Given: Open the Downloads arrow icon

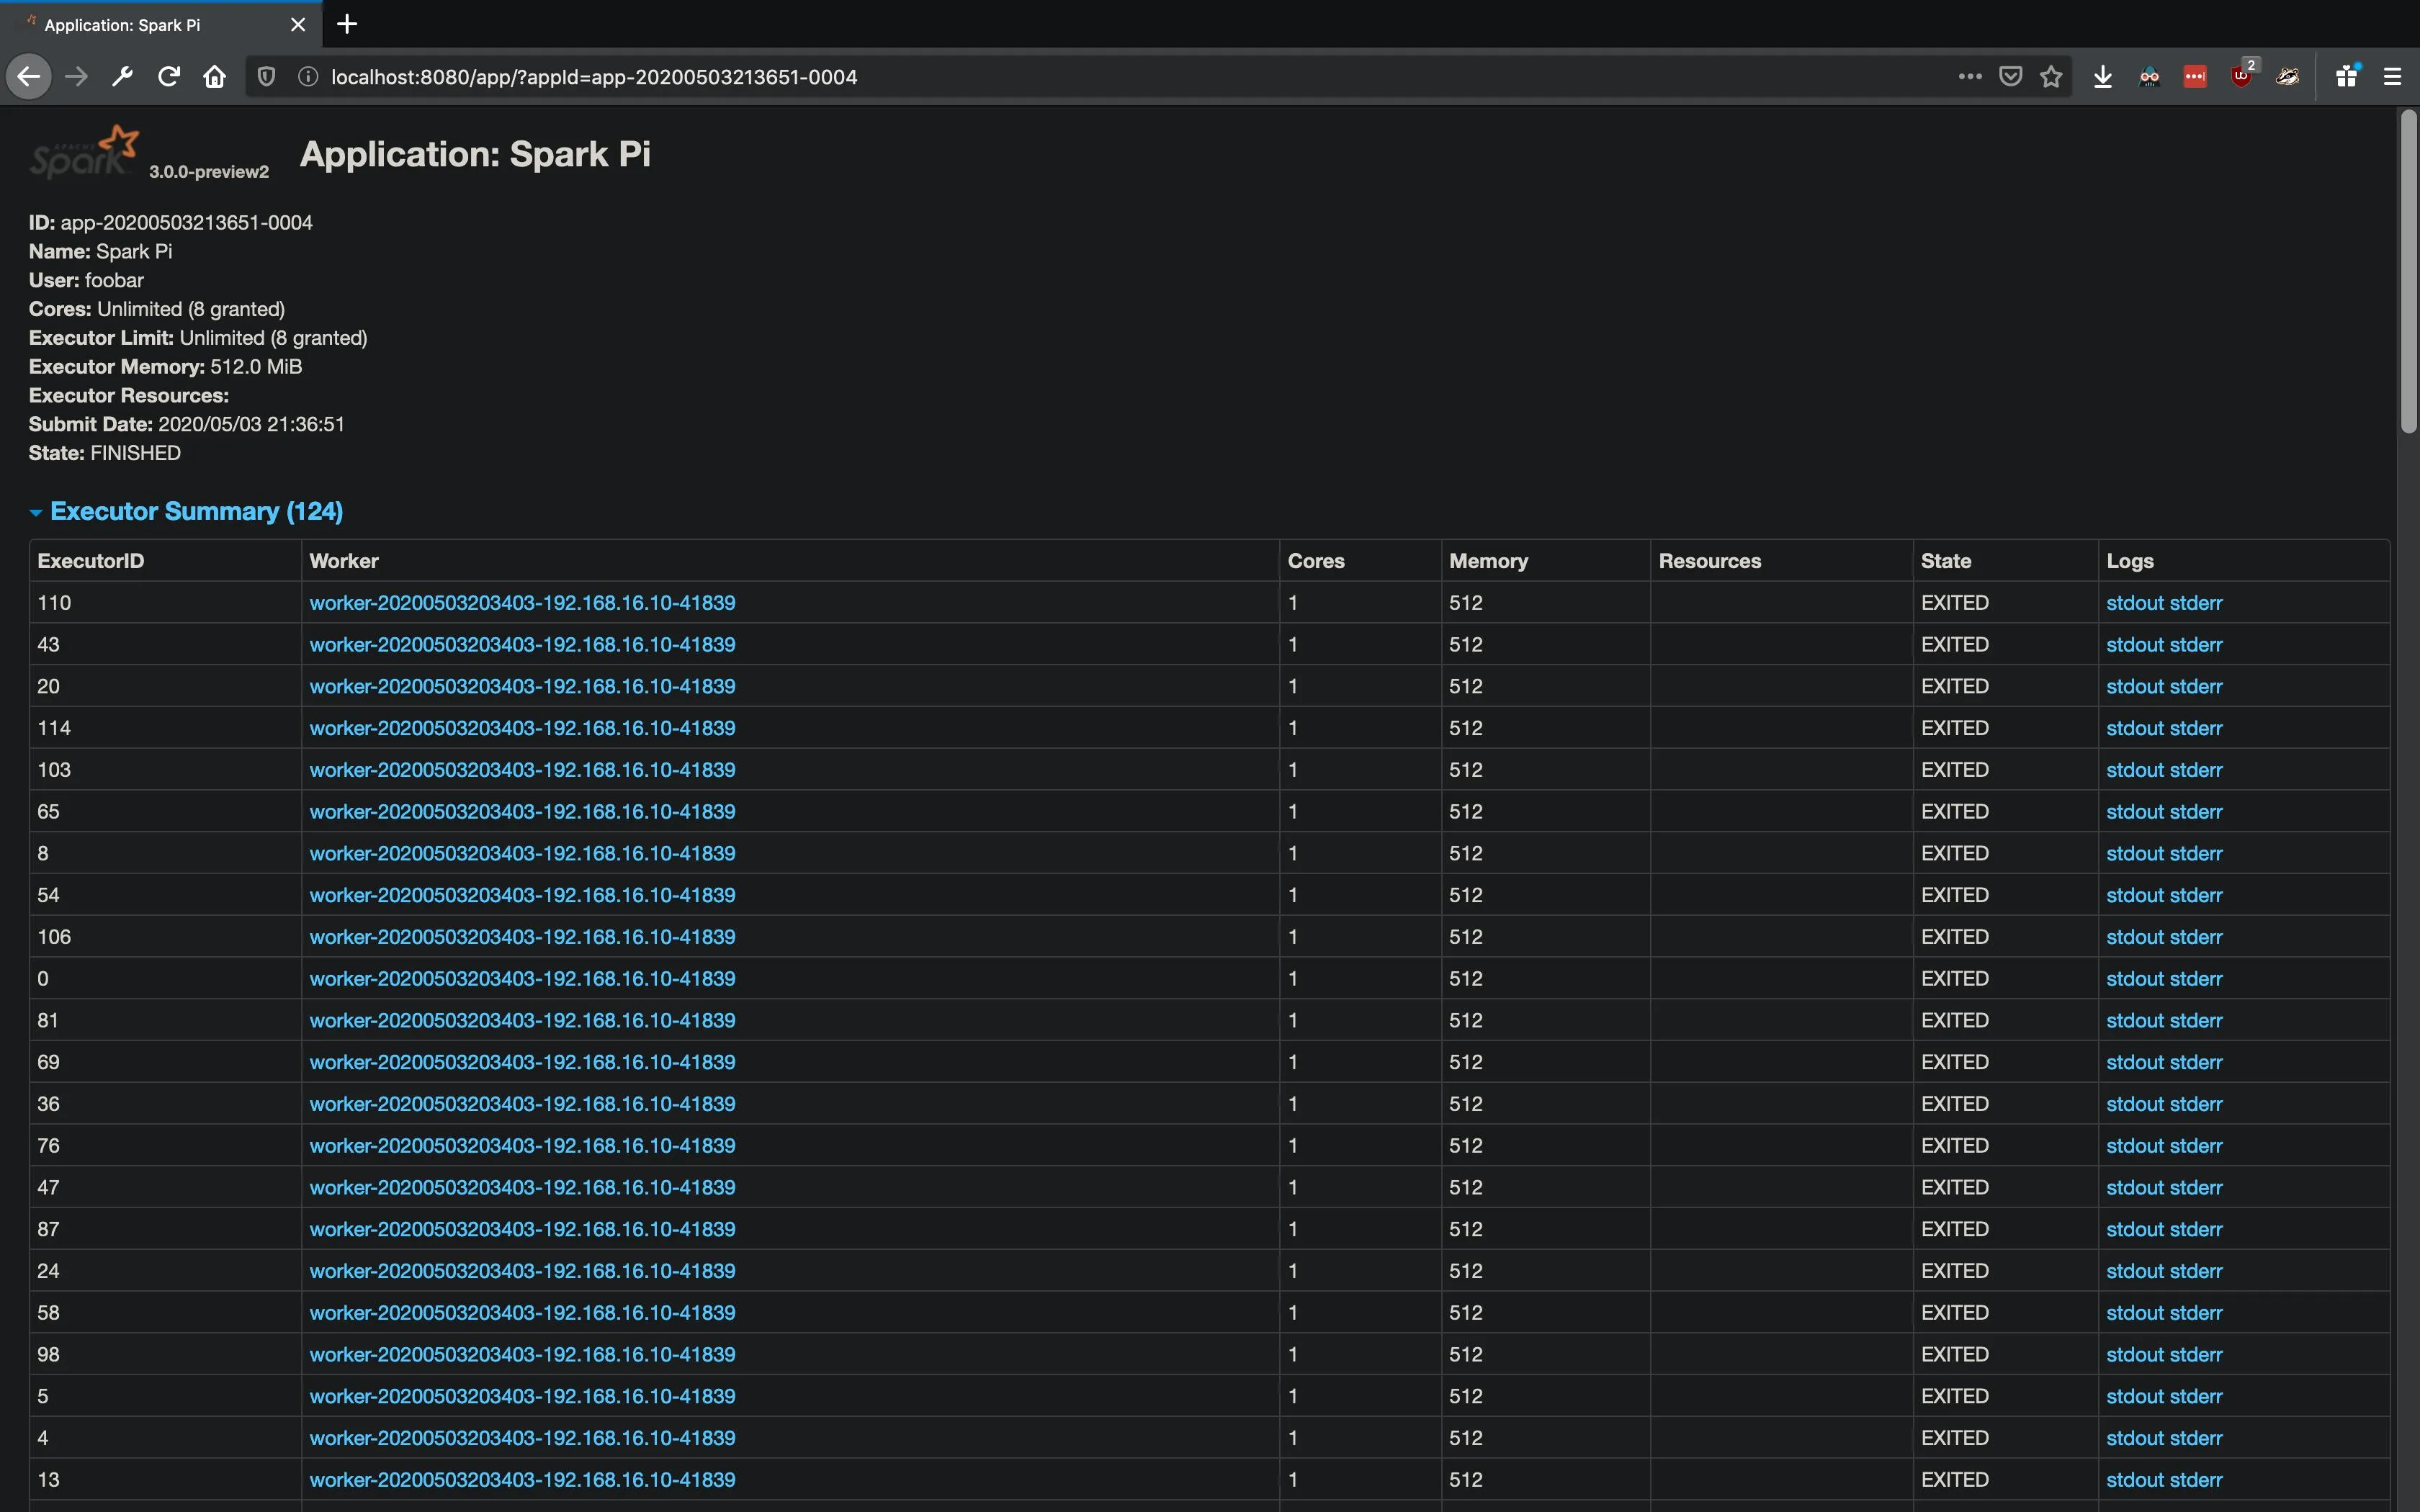Looking at the screenshot, I should [x=2102, y=77].
